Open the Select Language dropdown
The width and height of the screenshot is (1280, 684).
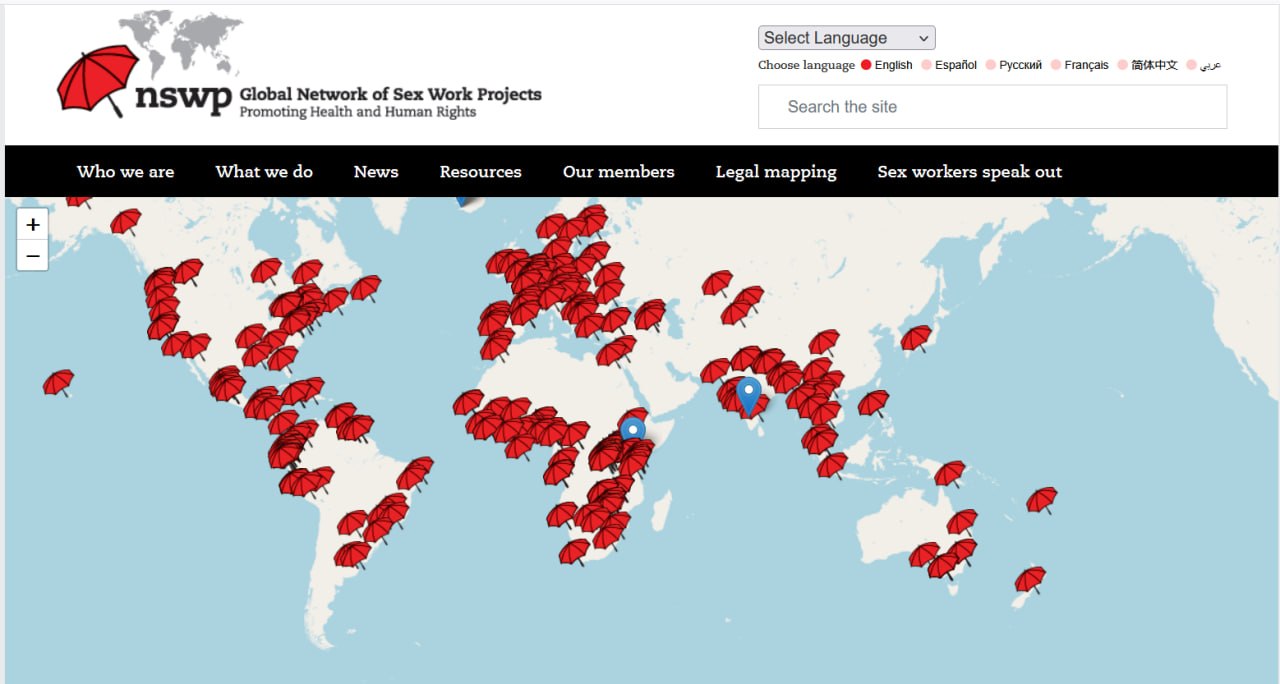tap(847, 38)
